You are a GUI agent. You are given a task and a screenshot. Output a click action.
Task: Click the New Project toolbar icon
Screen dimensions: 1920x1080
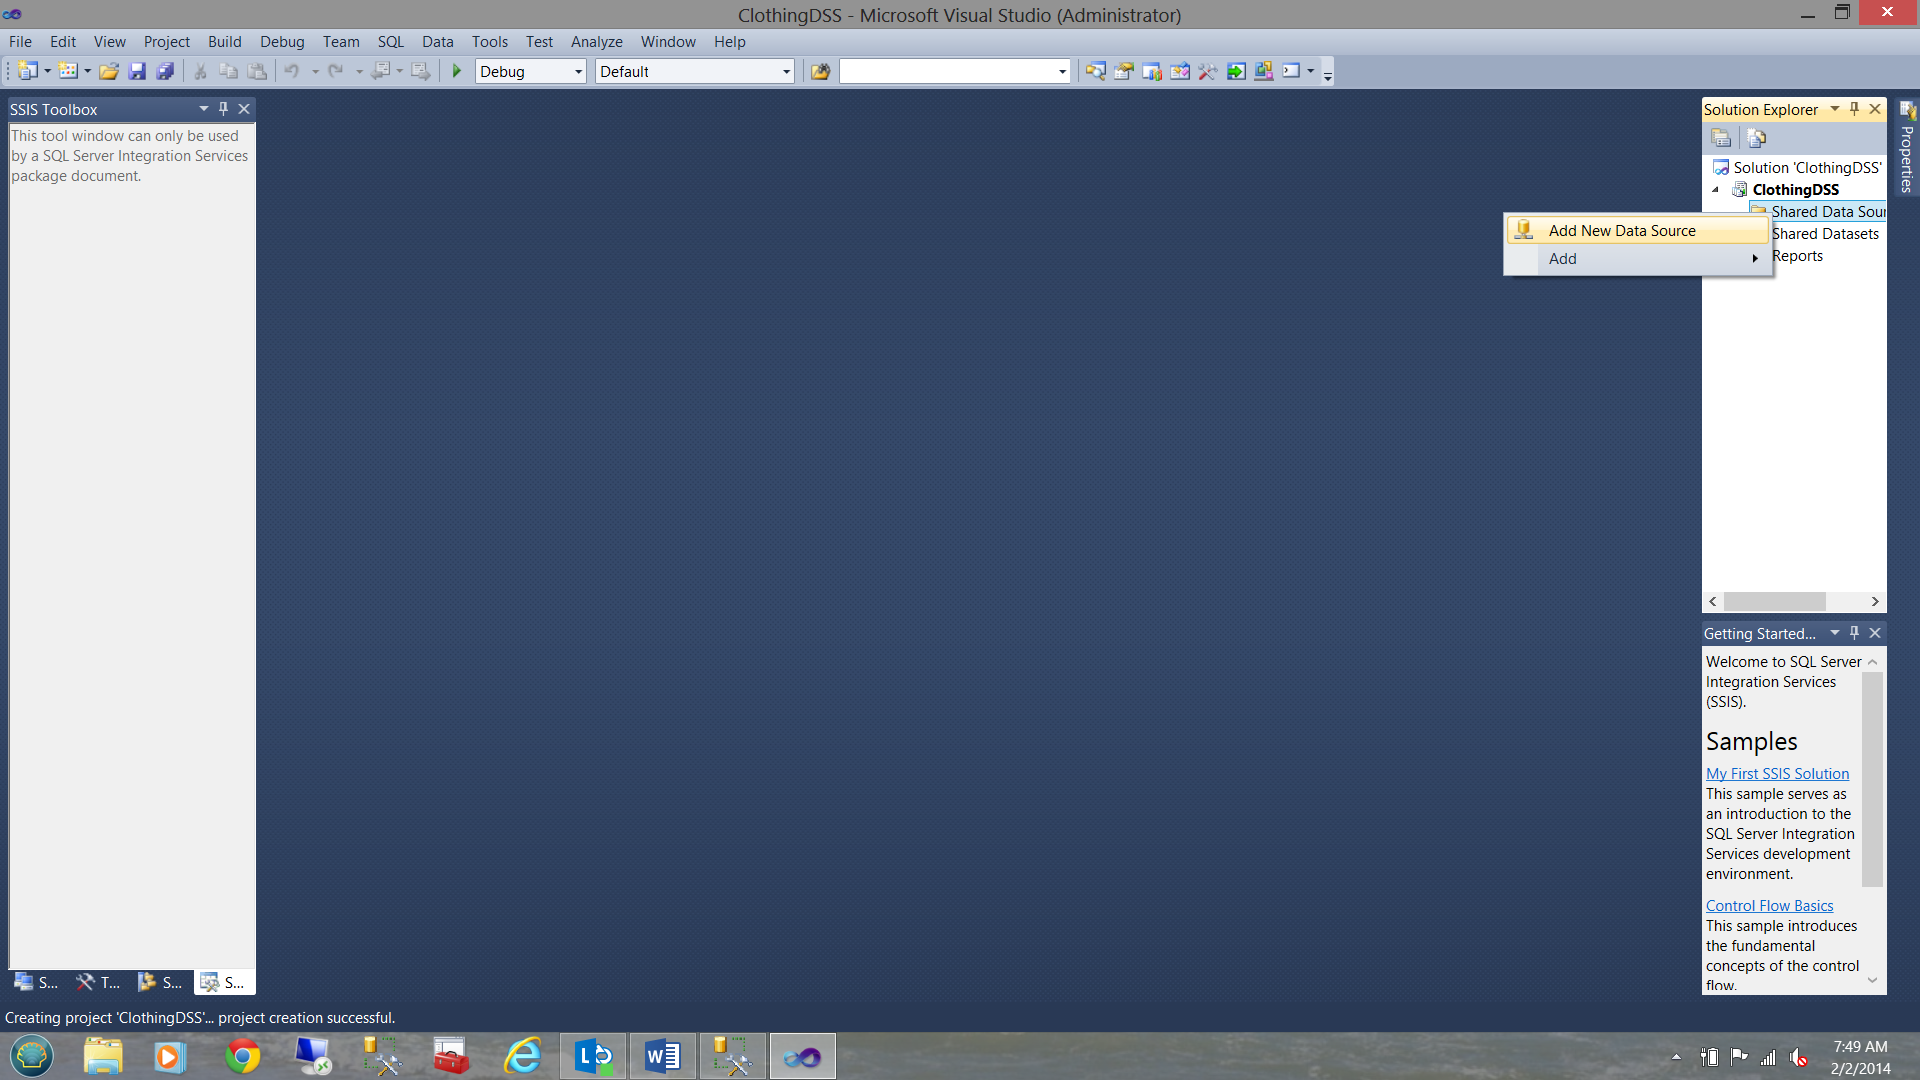[x=27, y=71]
